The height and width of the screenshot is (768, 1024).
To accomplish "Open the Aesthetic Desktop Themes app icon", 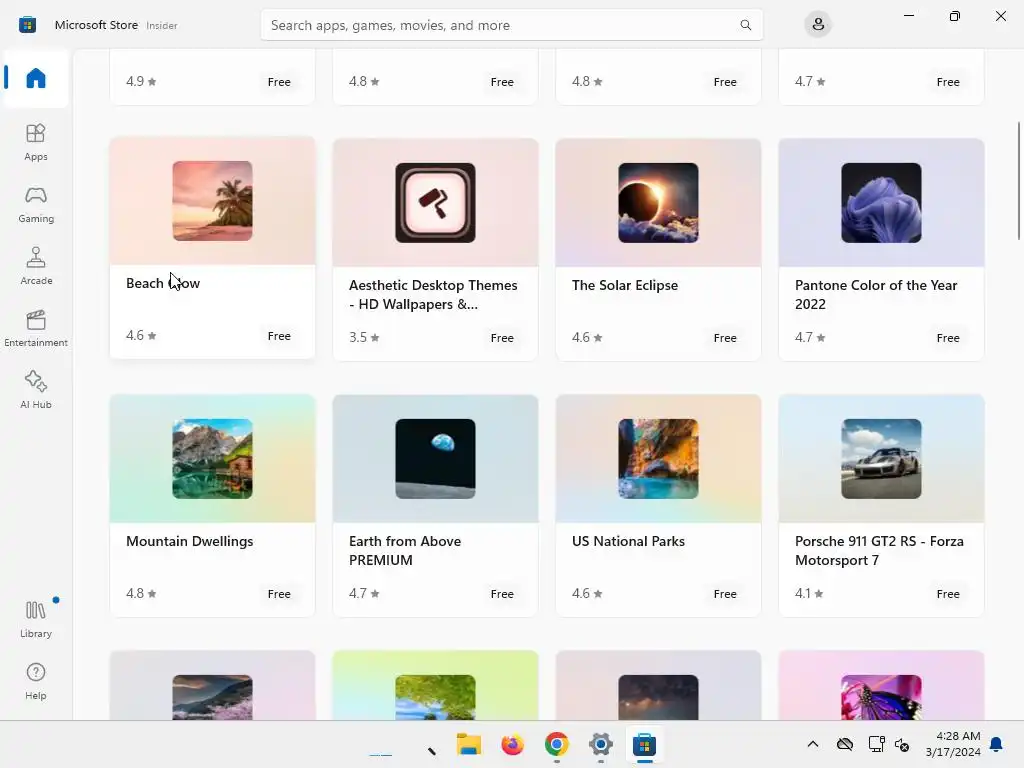I will 435,202.
